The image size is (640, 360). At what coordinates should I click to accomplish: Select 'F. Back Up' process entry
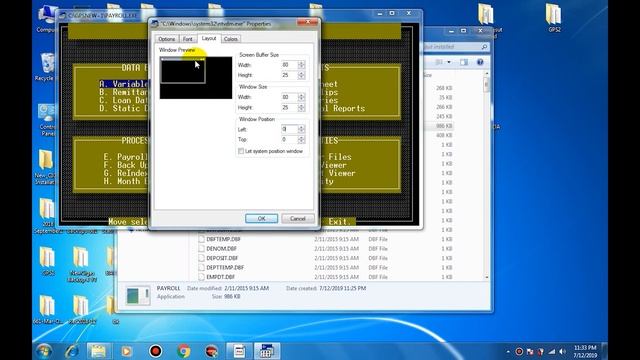(125, 165)
